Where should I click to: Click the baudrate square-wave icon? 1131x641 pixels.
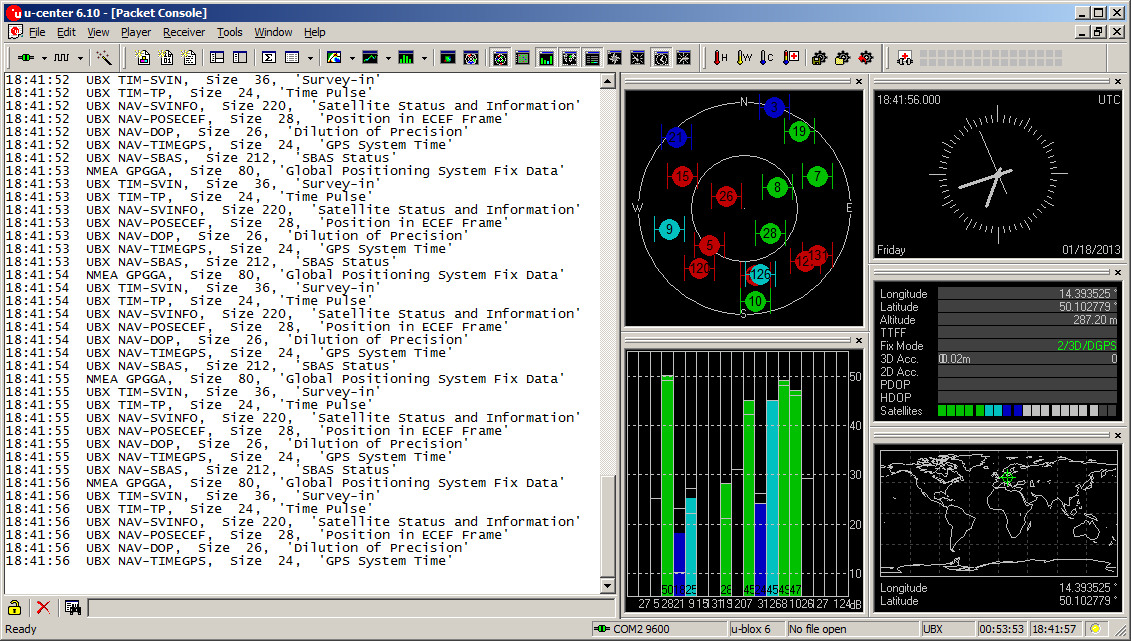tap(62, 58)
